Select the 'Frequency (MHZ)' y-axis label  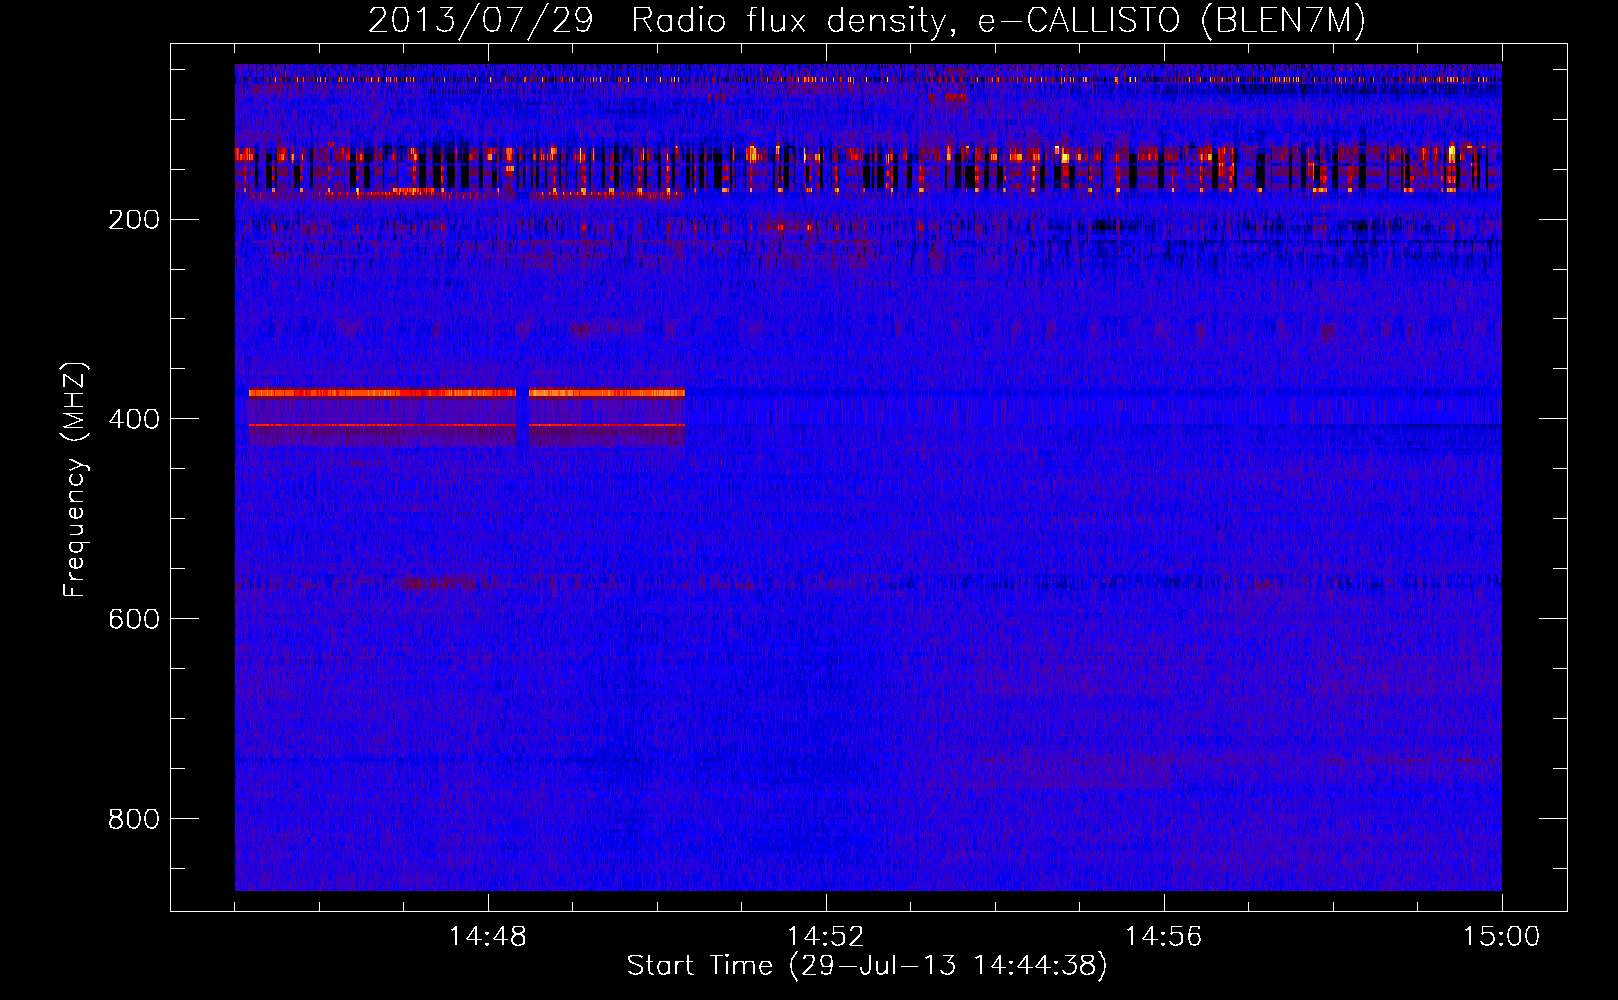point(75,480)
